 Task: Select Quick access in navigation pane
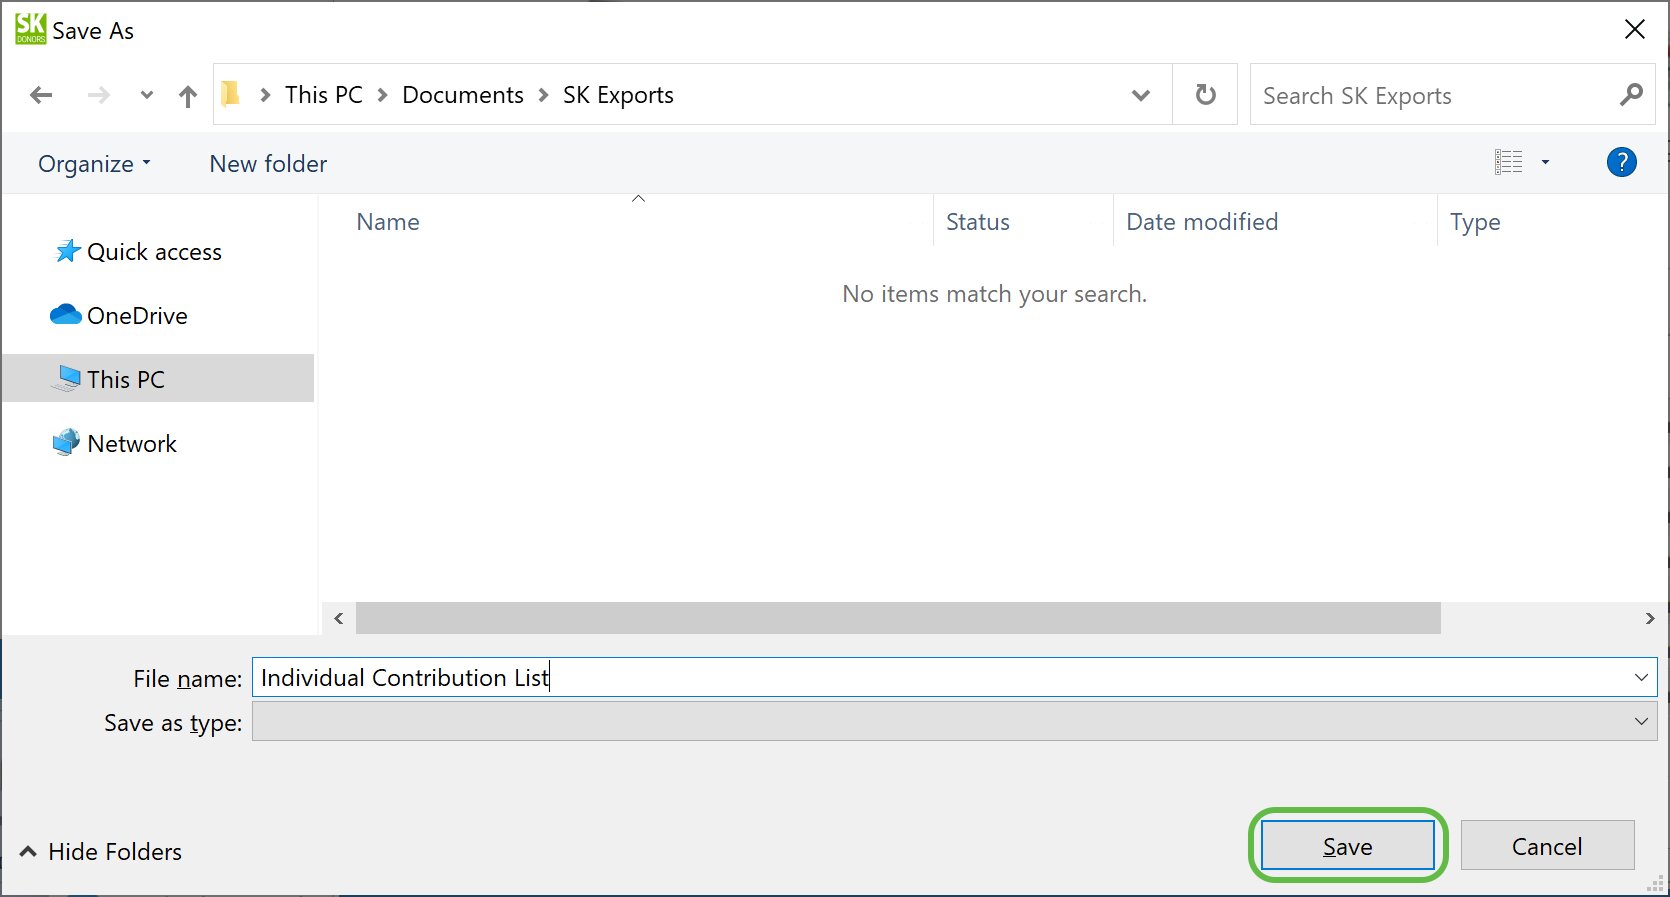154,252
